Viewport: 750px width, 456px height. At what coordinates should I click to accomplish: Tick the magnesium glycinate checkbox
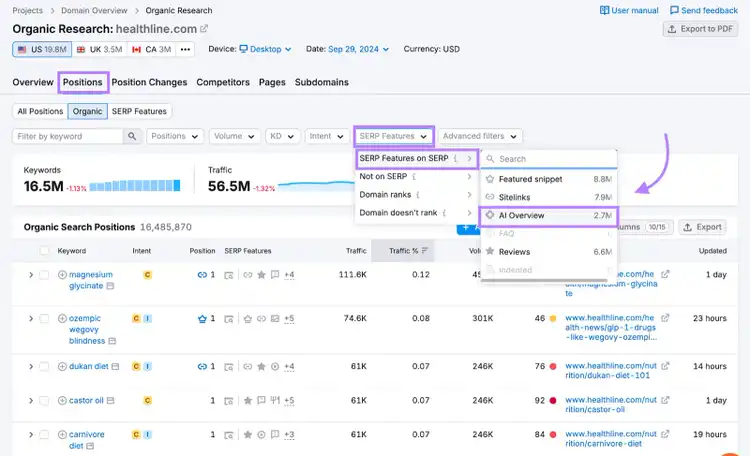point(44,275)
